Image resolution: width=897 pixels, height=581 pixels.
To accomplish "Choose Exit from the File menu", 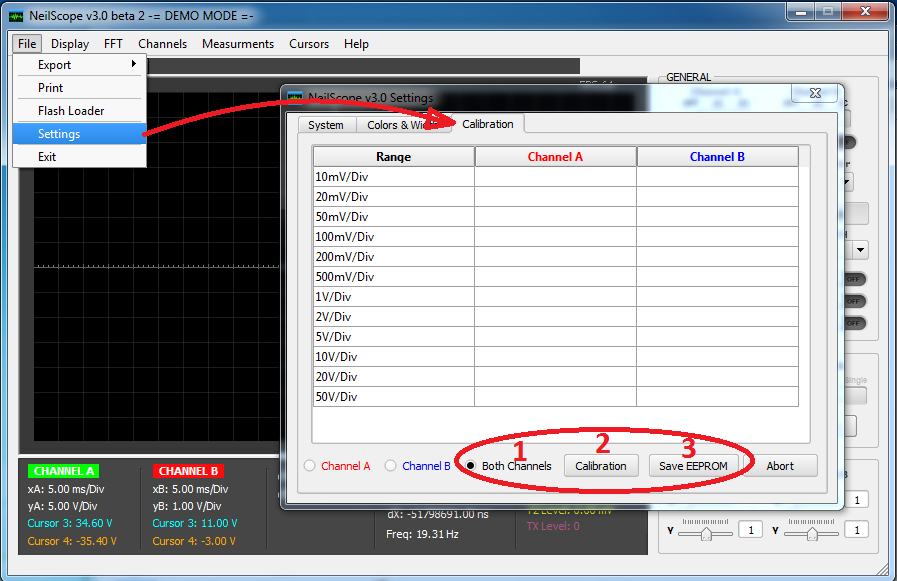I will (x=80, y=157).
